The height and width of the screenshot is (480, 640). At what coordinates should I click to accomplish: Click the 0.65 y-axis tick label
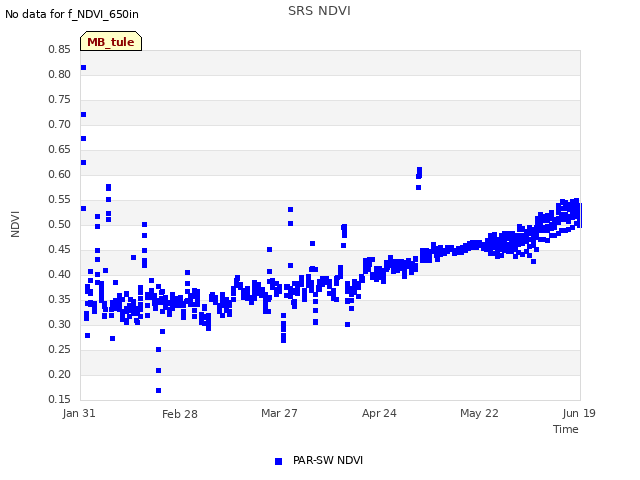(x=59, y=149)
